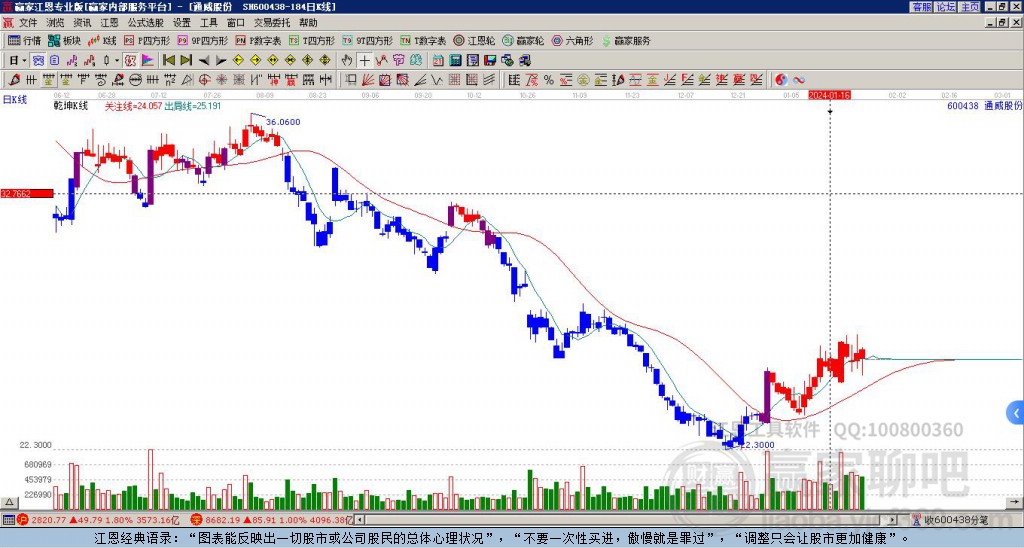Click the 600438 通威股份 stock label

click(x=984, y=106)
